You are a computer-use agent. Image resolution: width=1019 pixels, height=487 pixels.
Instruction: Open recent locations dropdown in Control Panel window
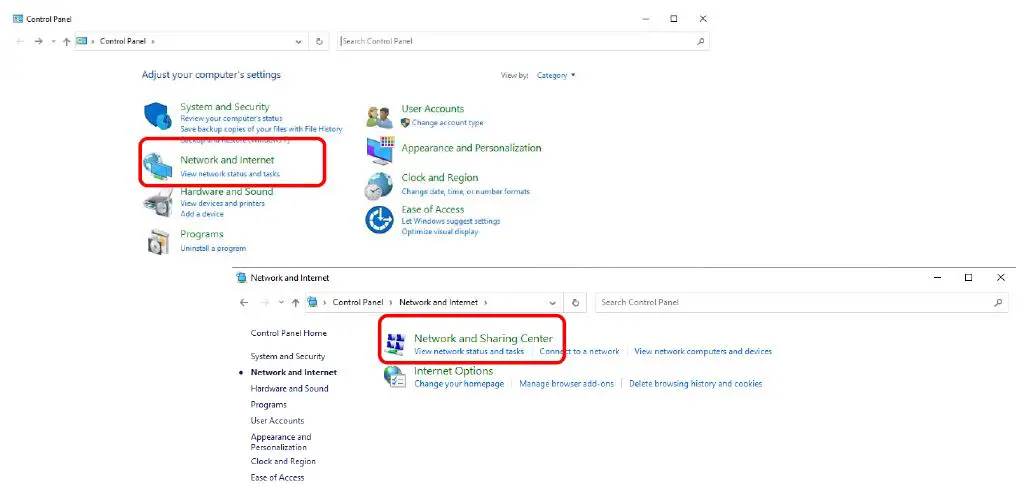pyautogui.click(x=54, y=41)
